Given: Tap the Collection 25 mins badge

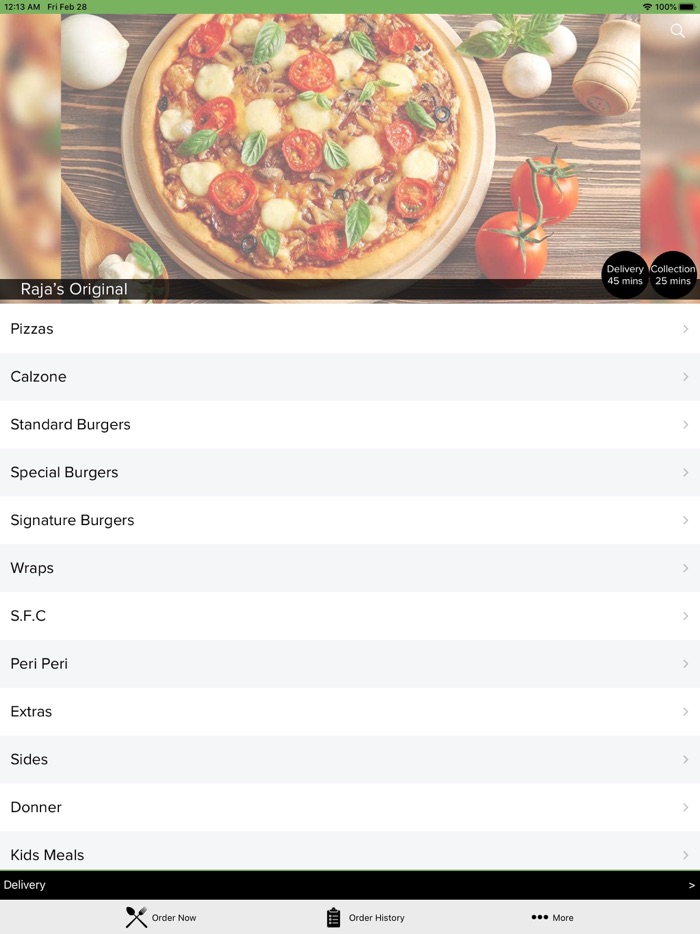Looking at the screenshot, I should pos(673,275).
